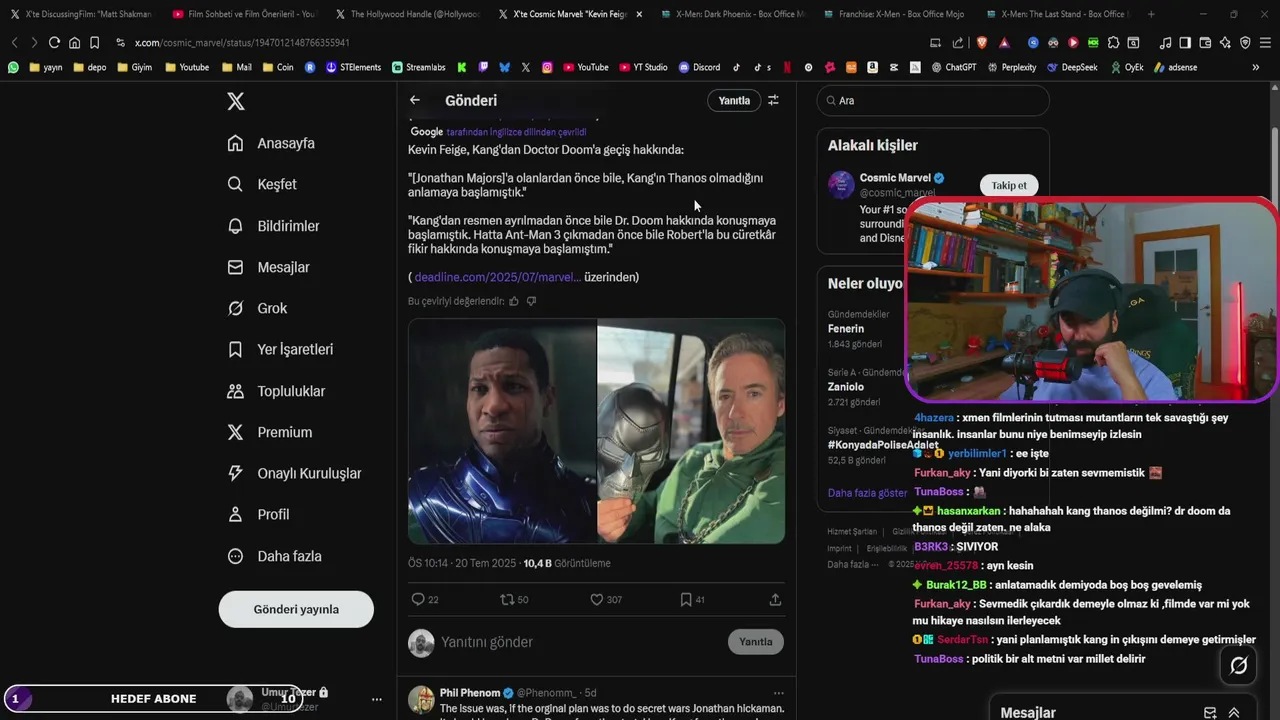
Task: Open ChatGPT bookmark
Action: click(953, 67)
